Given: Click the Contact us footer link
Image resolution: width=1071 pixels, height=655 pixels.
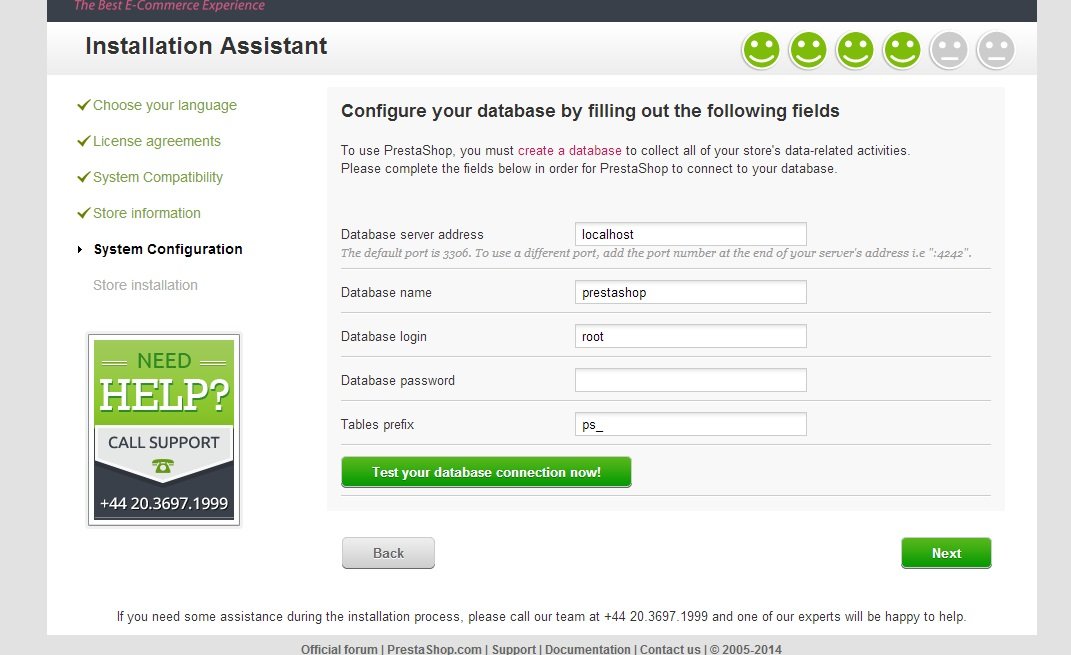Looking at the screenshot, I should (670, 649).
